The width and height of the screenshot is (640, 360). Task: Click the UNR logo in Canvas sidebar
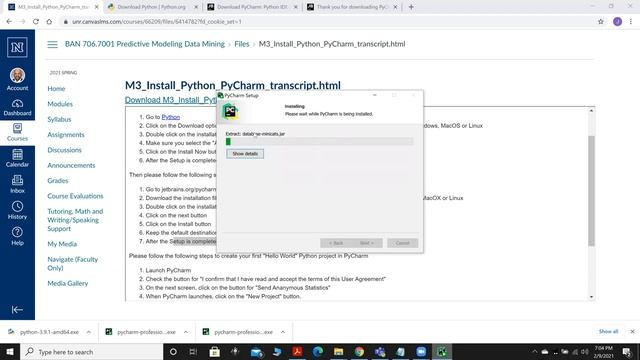click(x=17, y=47)
